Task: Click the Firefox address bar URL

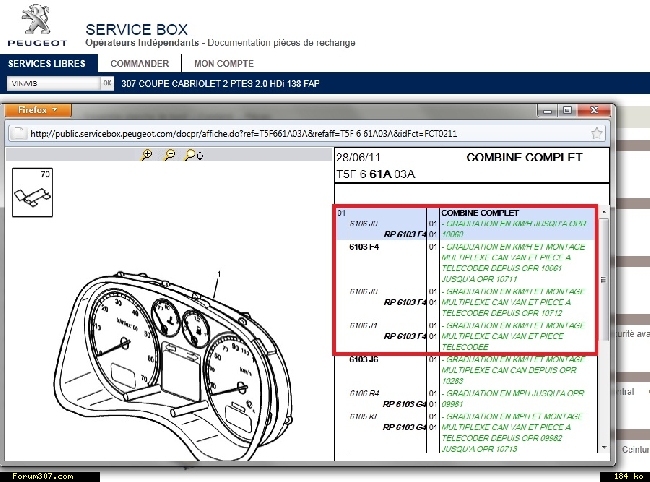Action: pos(244,133)
